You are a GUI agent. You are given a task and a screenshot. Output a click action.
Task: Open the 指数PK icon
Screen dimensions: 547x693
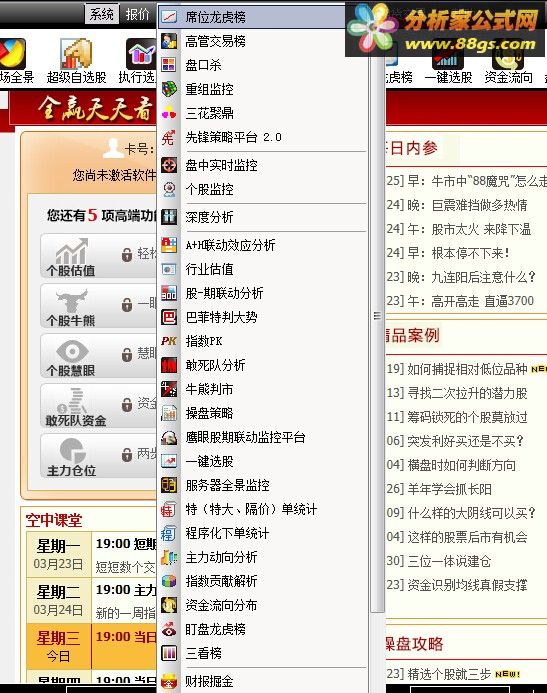169,341
